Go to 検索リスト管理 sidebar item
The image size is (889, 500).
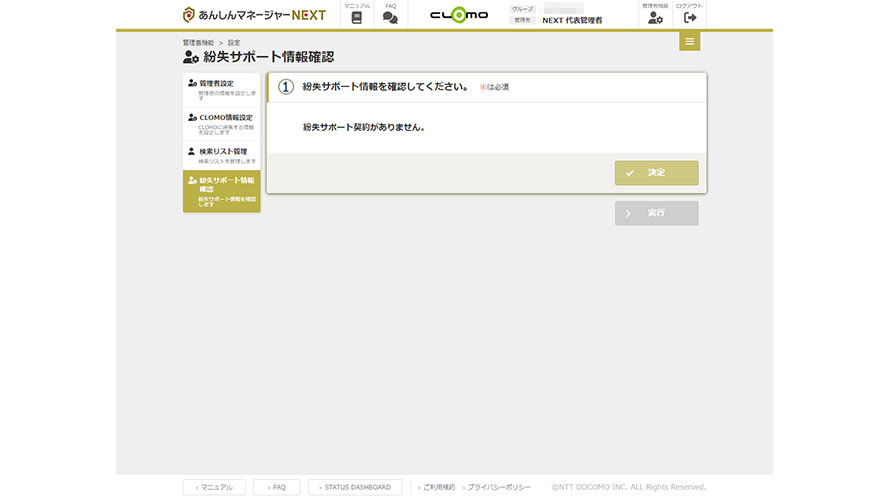click(221, 155)
